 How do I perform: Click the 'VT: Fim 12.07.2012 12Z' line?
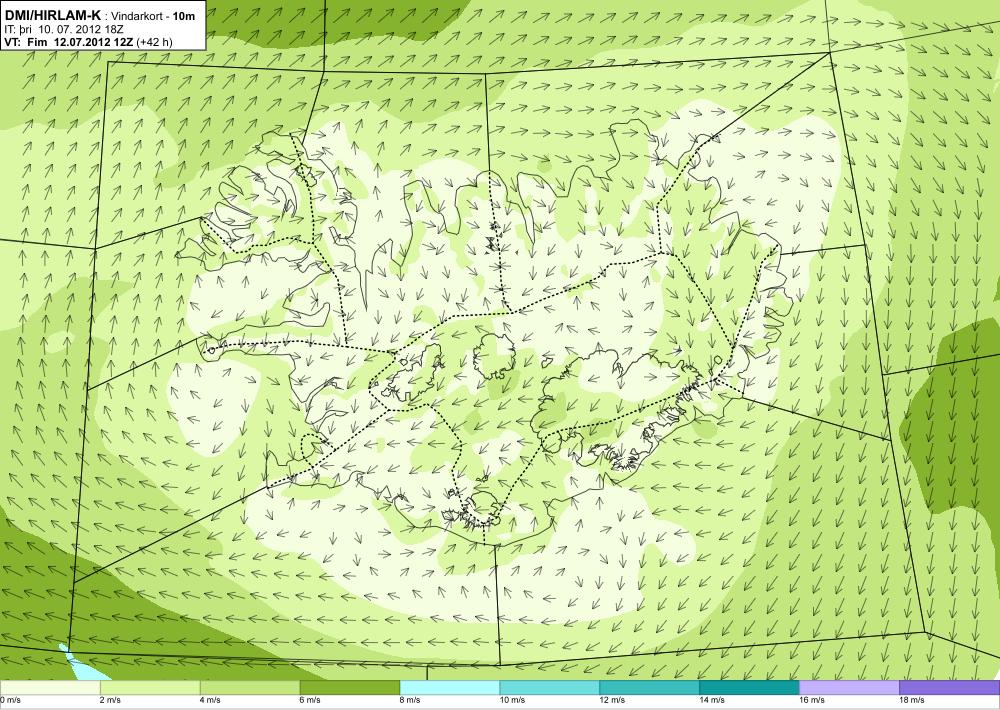tap(69, 42)
